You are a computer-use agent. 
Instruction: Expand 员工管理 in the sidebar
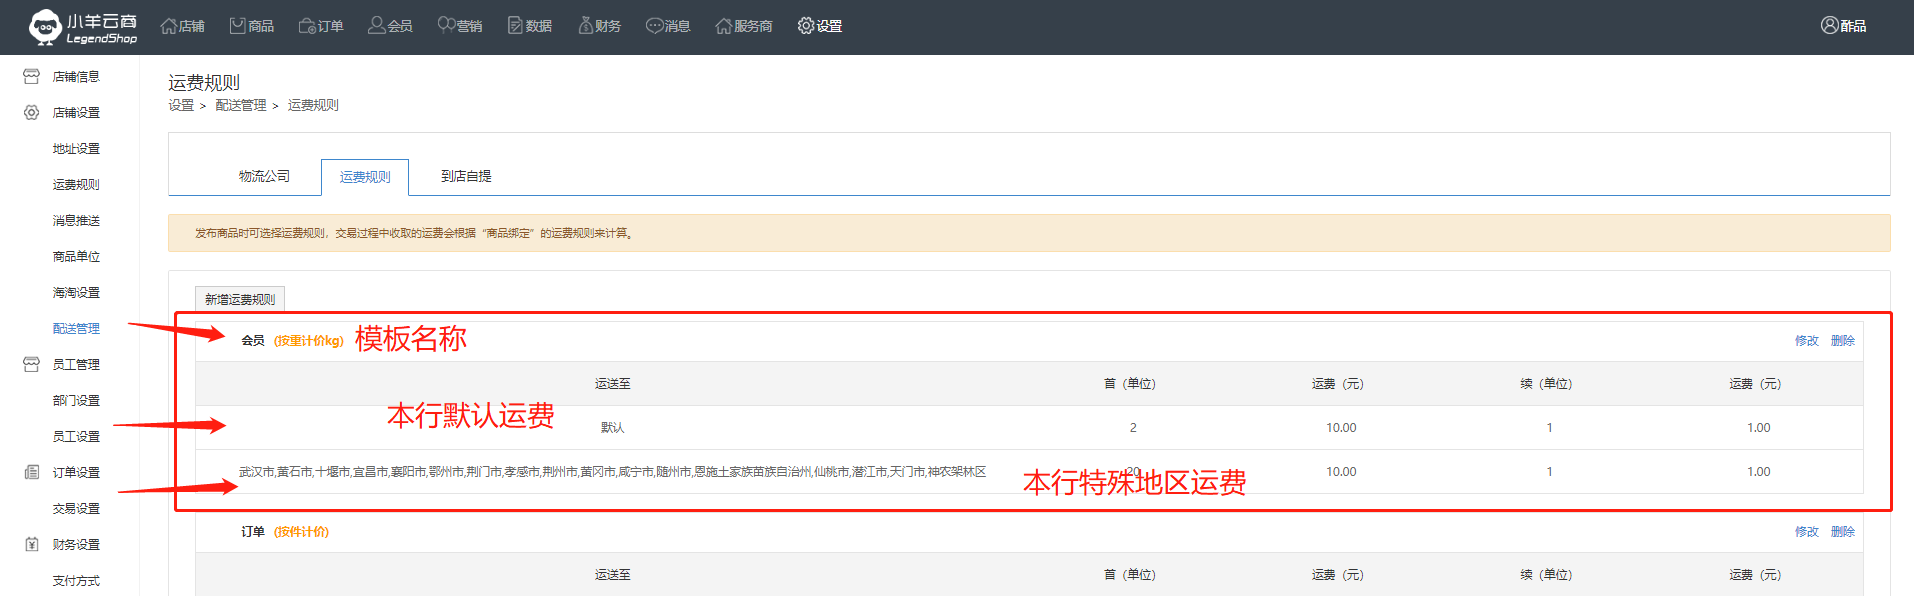75,365
